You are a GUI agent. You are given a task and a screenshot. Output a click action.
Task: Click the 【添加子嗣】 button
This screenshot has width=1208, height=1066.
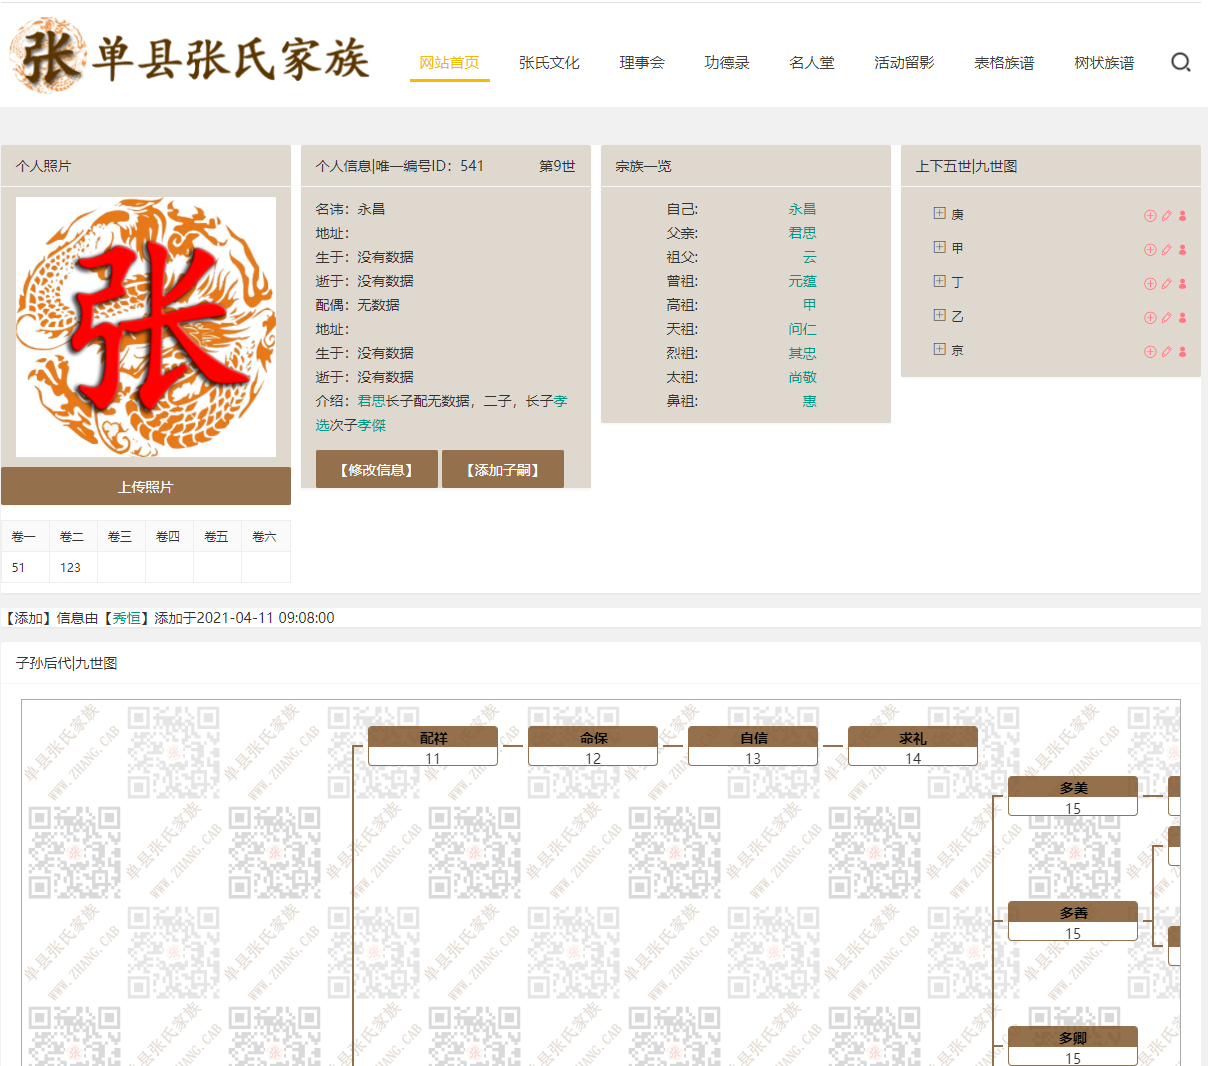503,469
